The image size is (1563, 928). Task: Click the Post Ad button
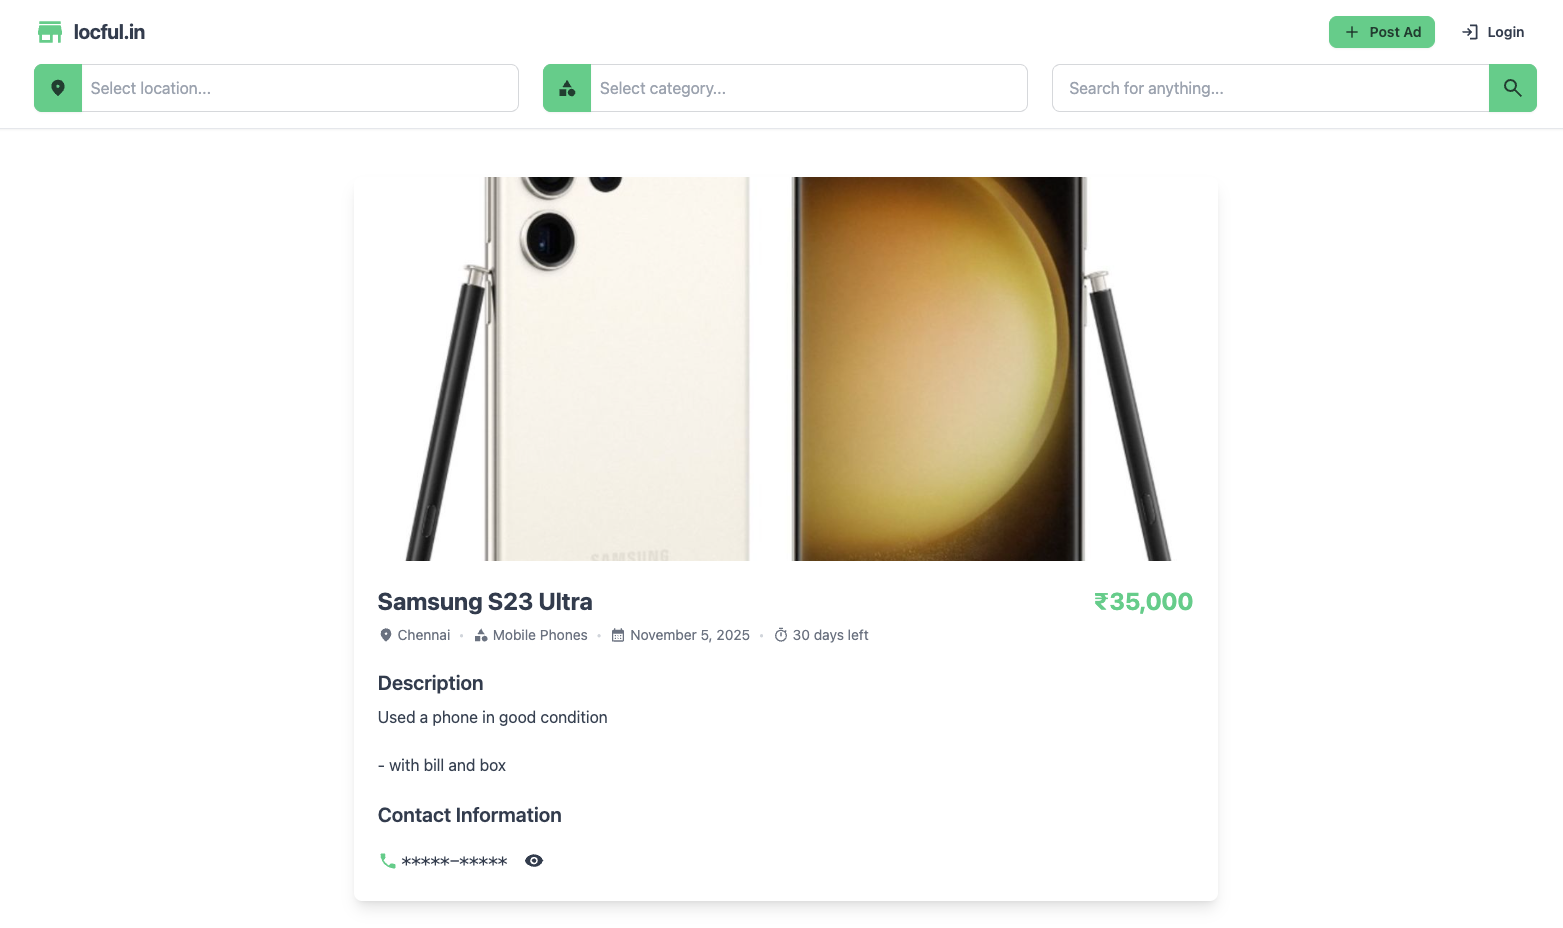click(x=1381, y=32)
